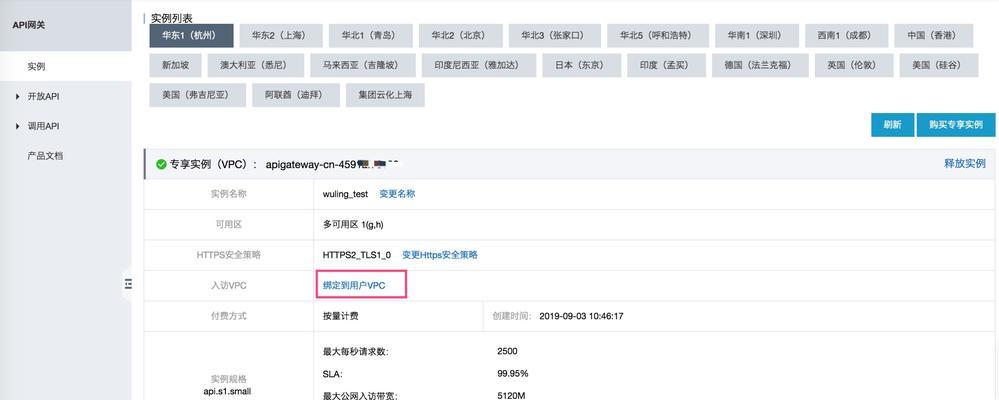Viewport: 999px width, 400px height.
Task: Select region 华东1（杭州）
Action: point(192,36)
